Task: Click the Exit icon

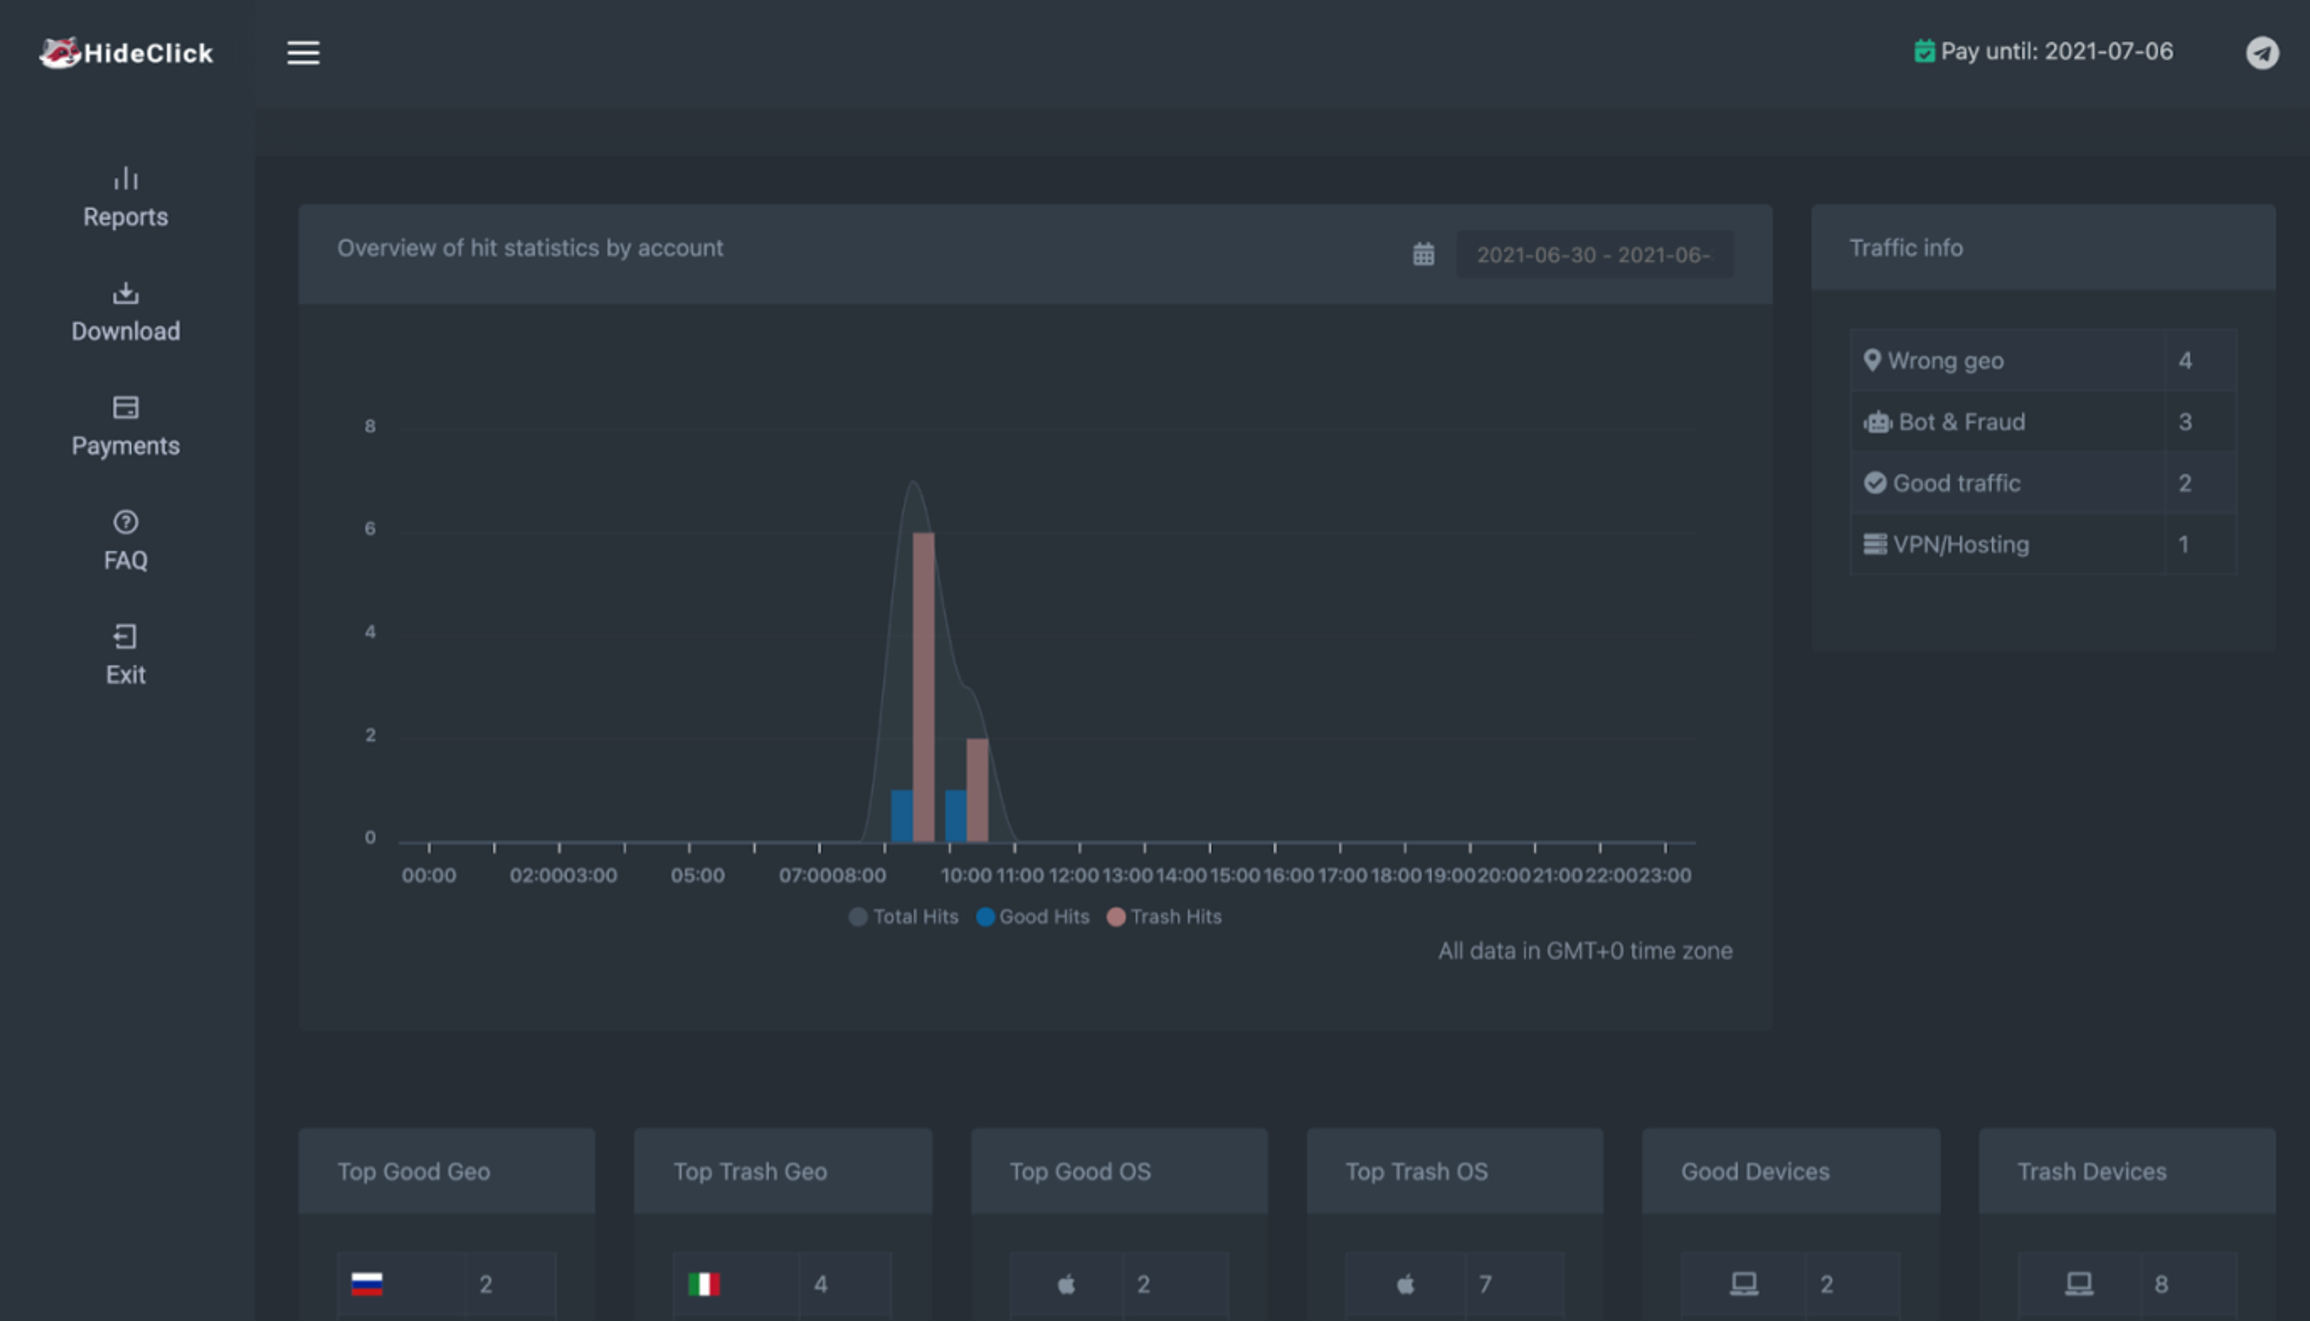Action: tap(124, 636)
